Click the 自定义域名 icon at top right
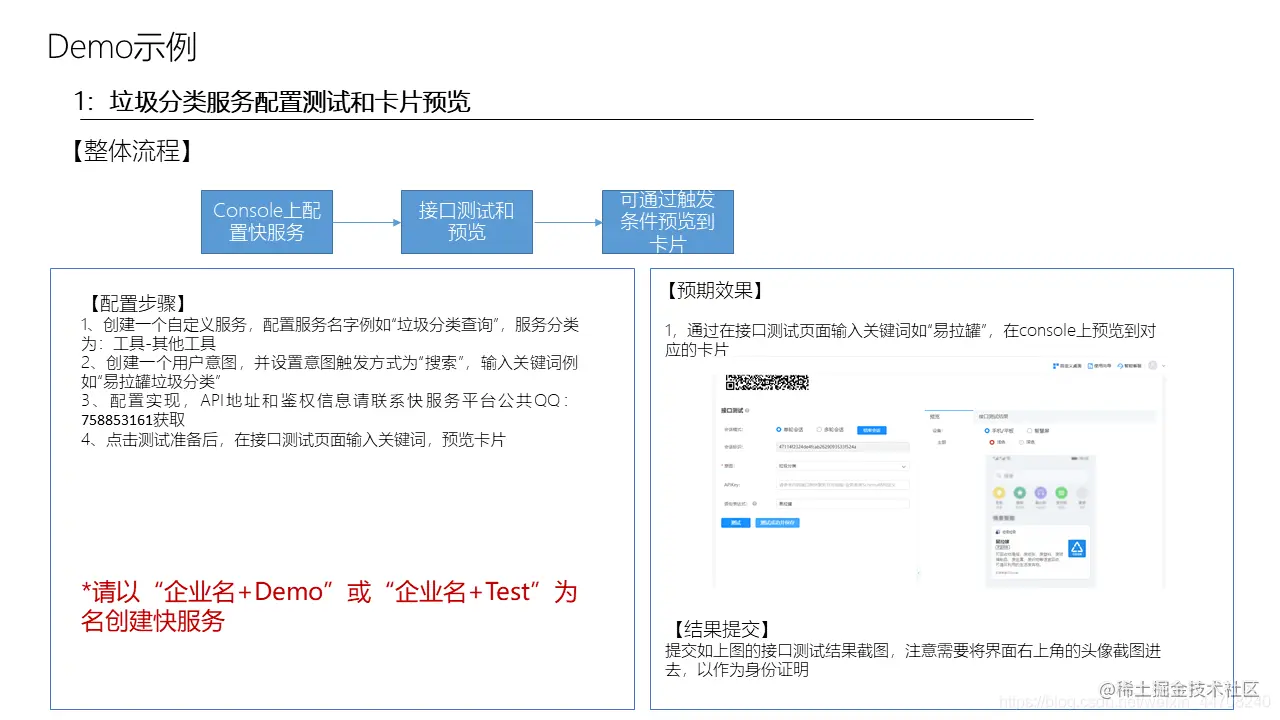The image size is (1280, 720). 1056,366
